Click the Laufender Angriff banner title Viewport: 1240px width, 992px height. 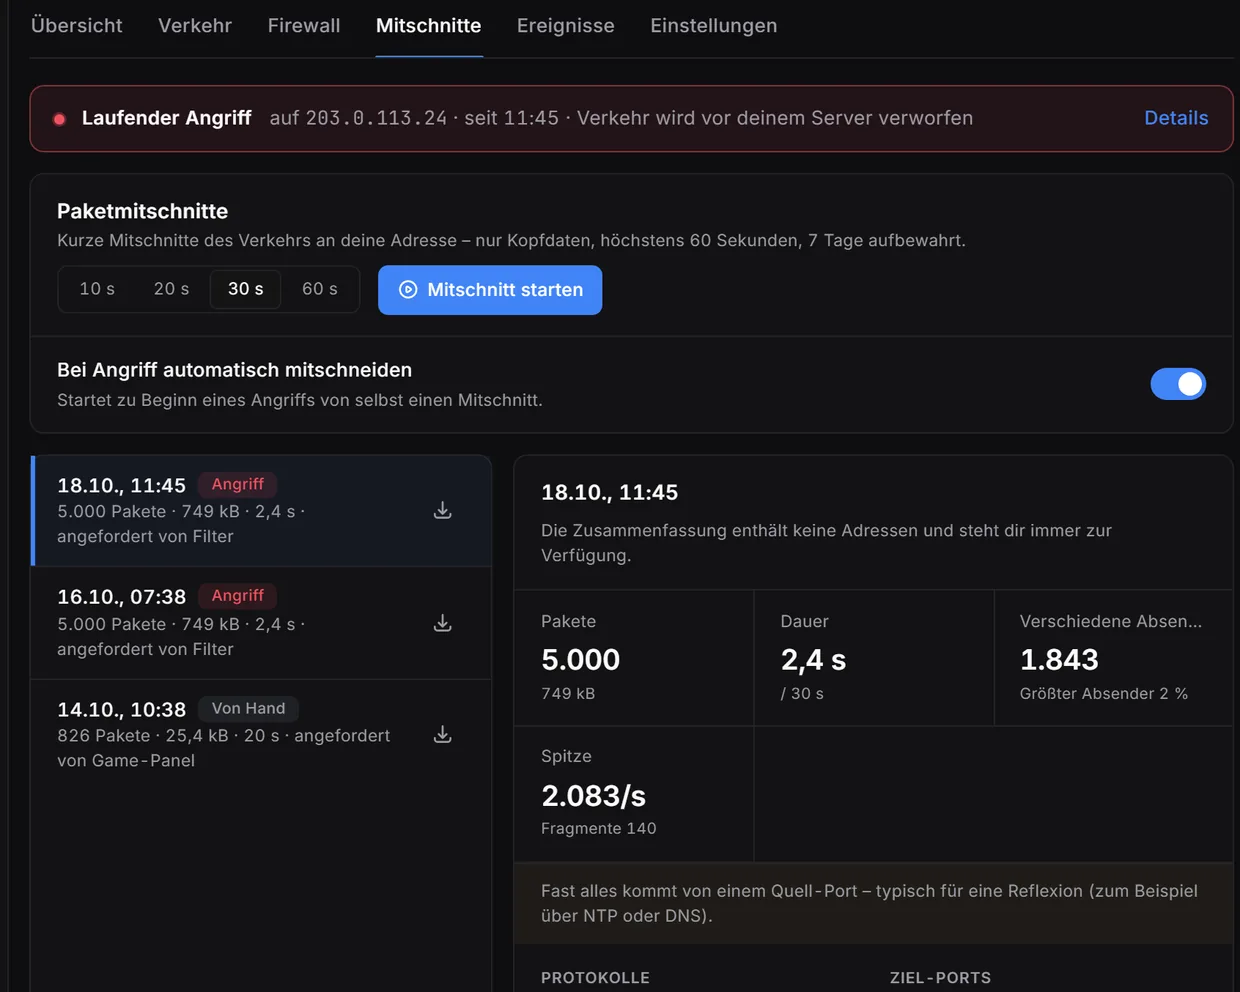(x=167, y=118)
